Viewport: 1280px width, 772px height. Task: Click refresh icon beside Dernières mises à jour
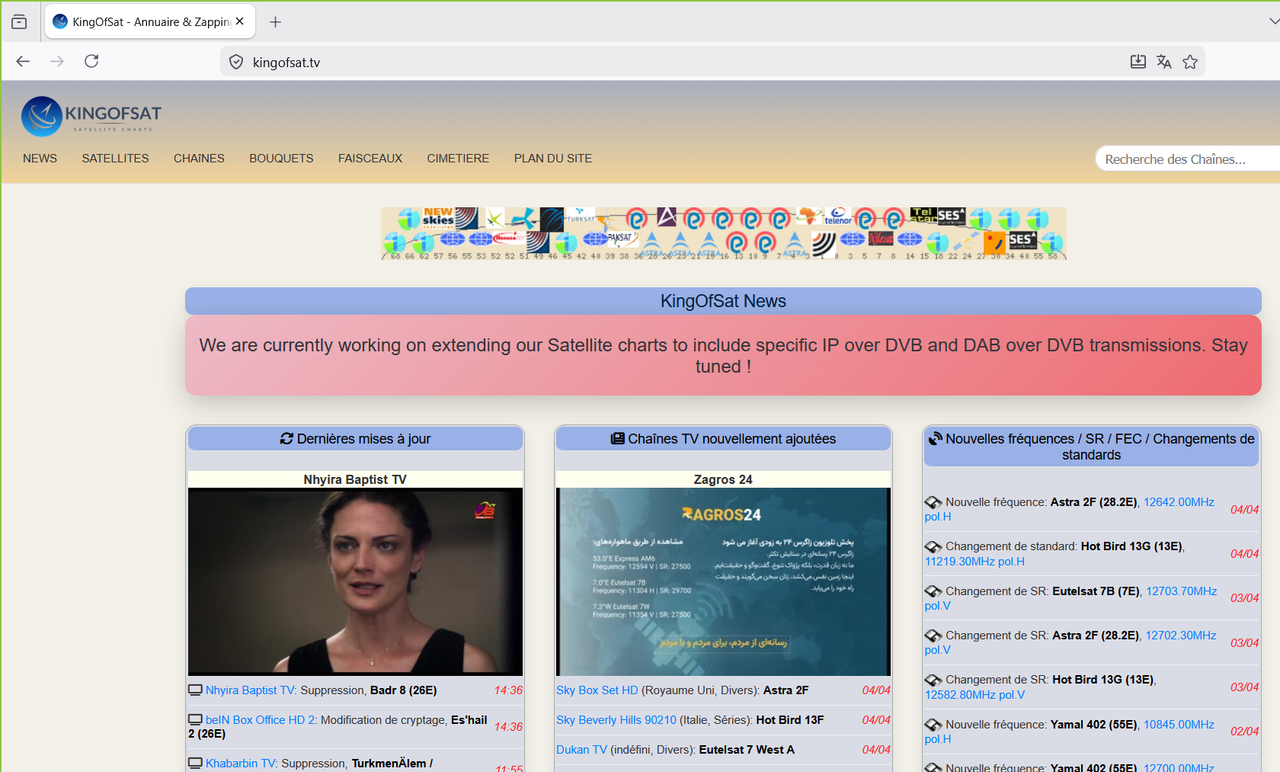click(x=287, y=438)
